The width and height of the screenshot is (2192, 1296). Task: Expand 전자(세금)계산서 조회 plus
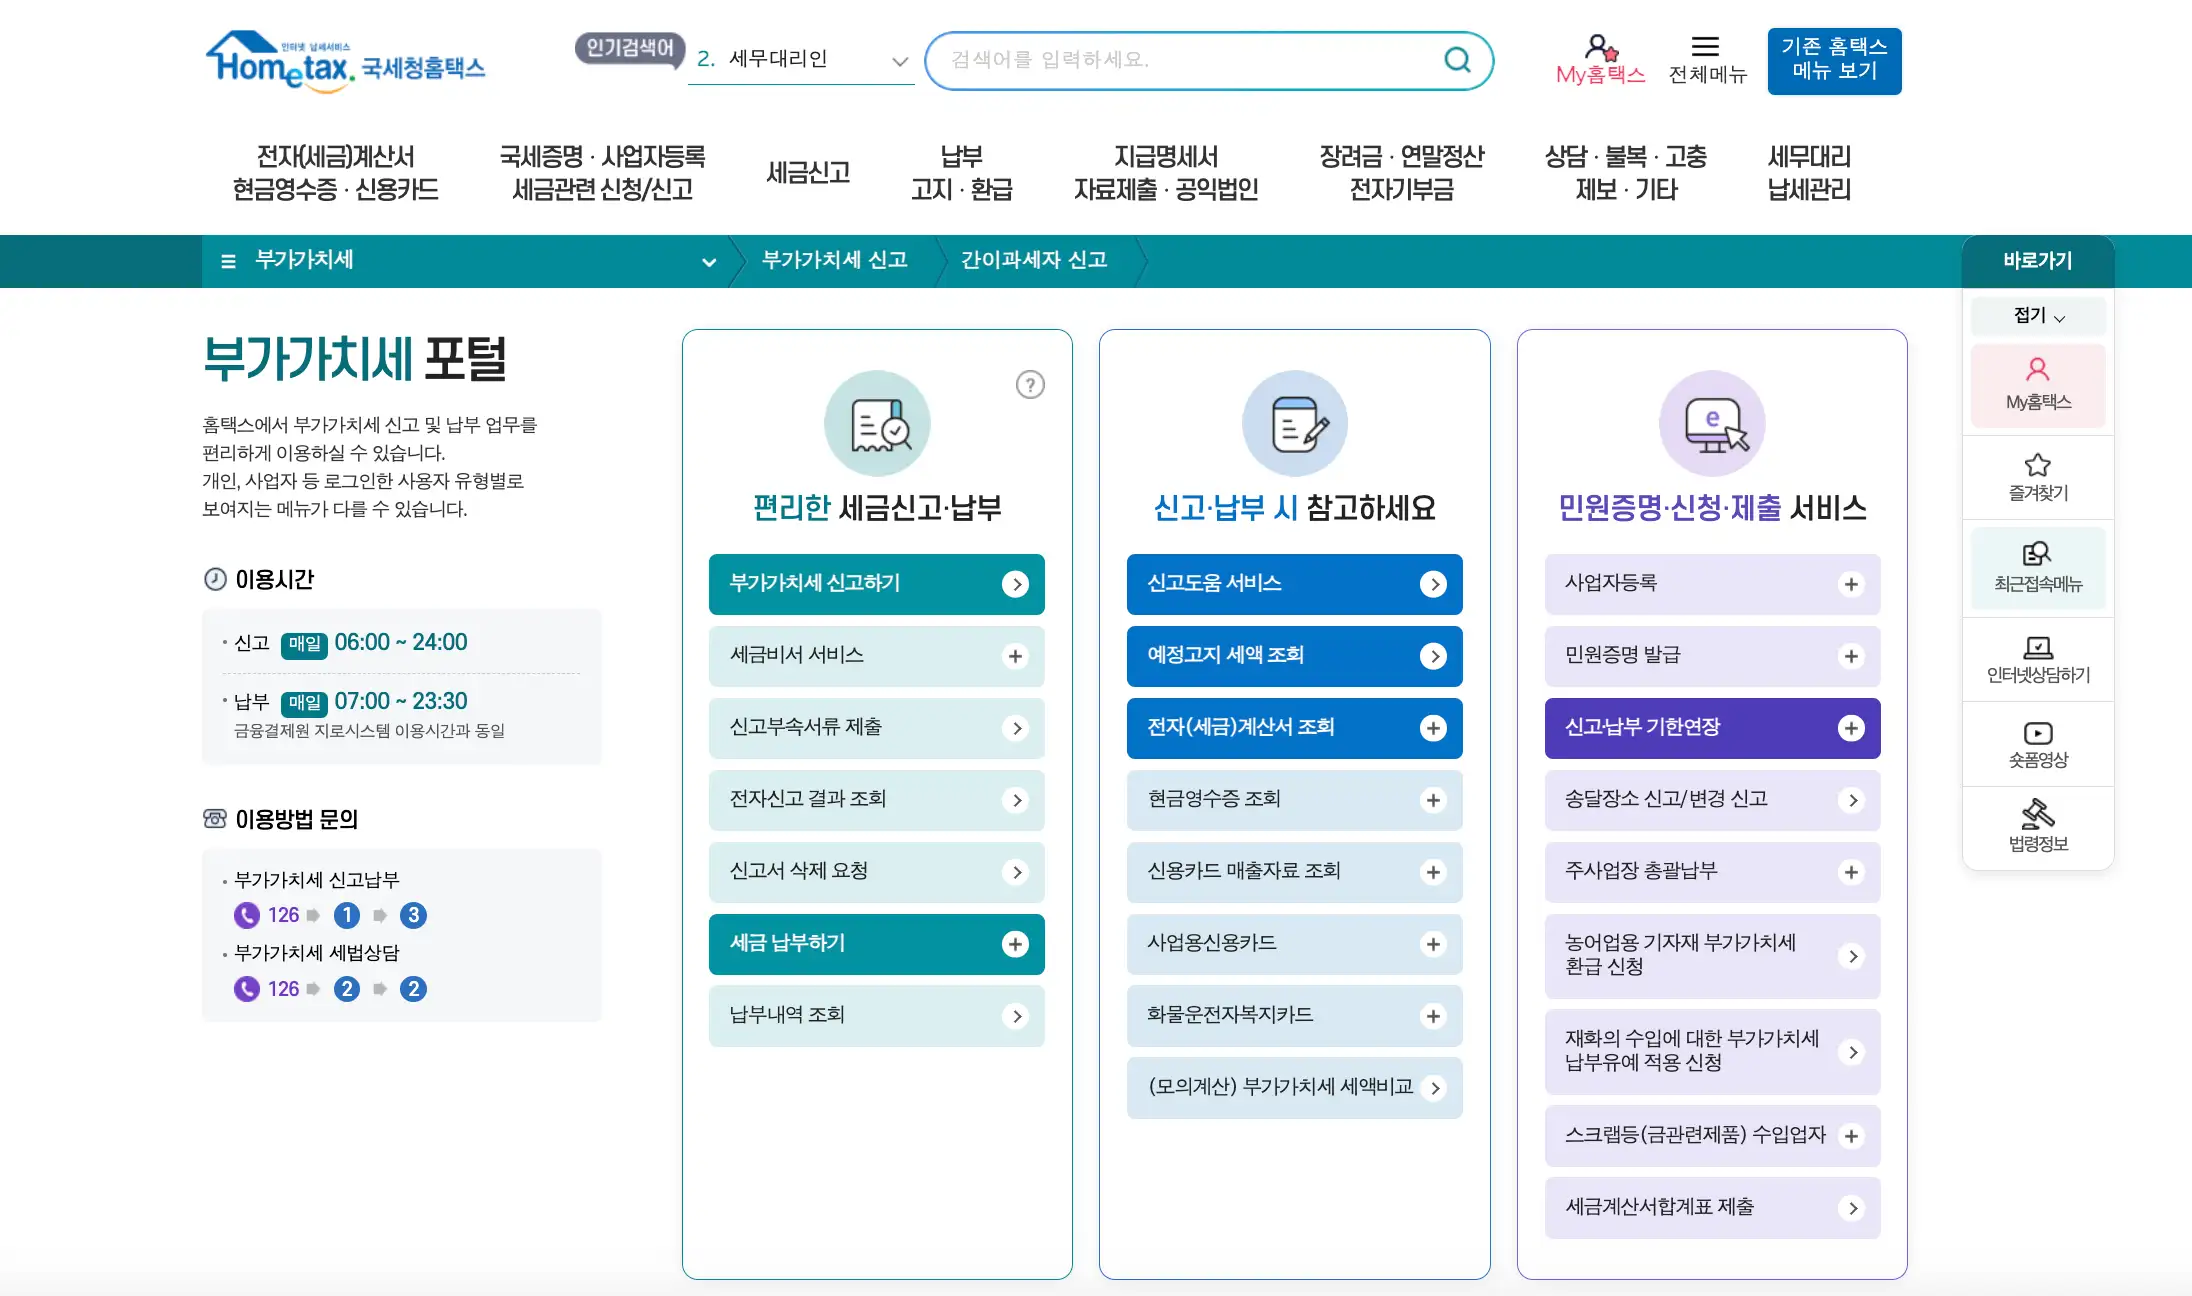pos(1433,728)
